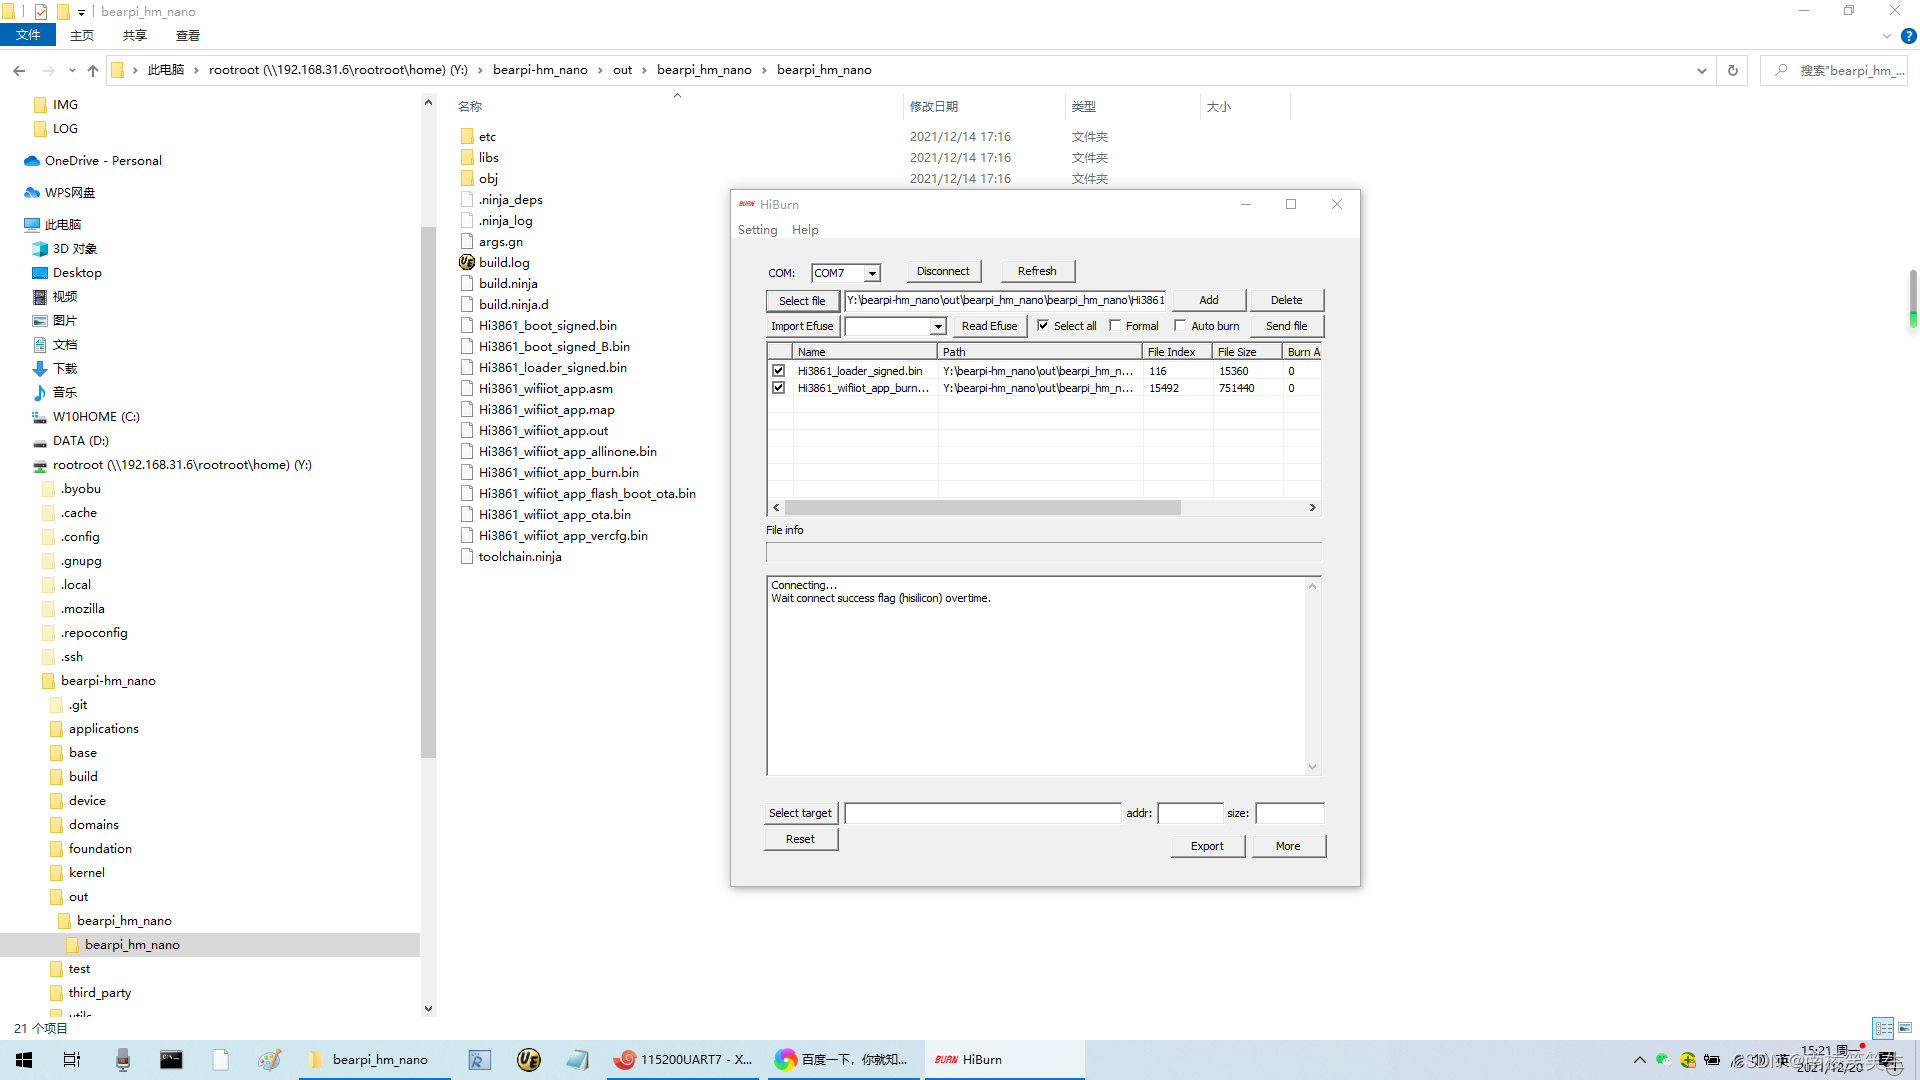This screenshot has width=1920, height=1080.
Task: Click the Task View taskbar icon
Action: pyautogui.click(x=72, y=1060)
